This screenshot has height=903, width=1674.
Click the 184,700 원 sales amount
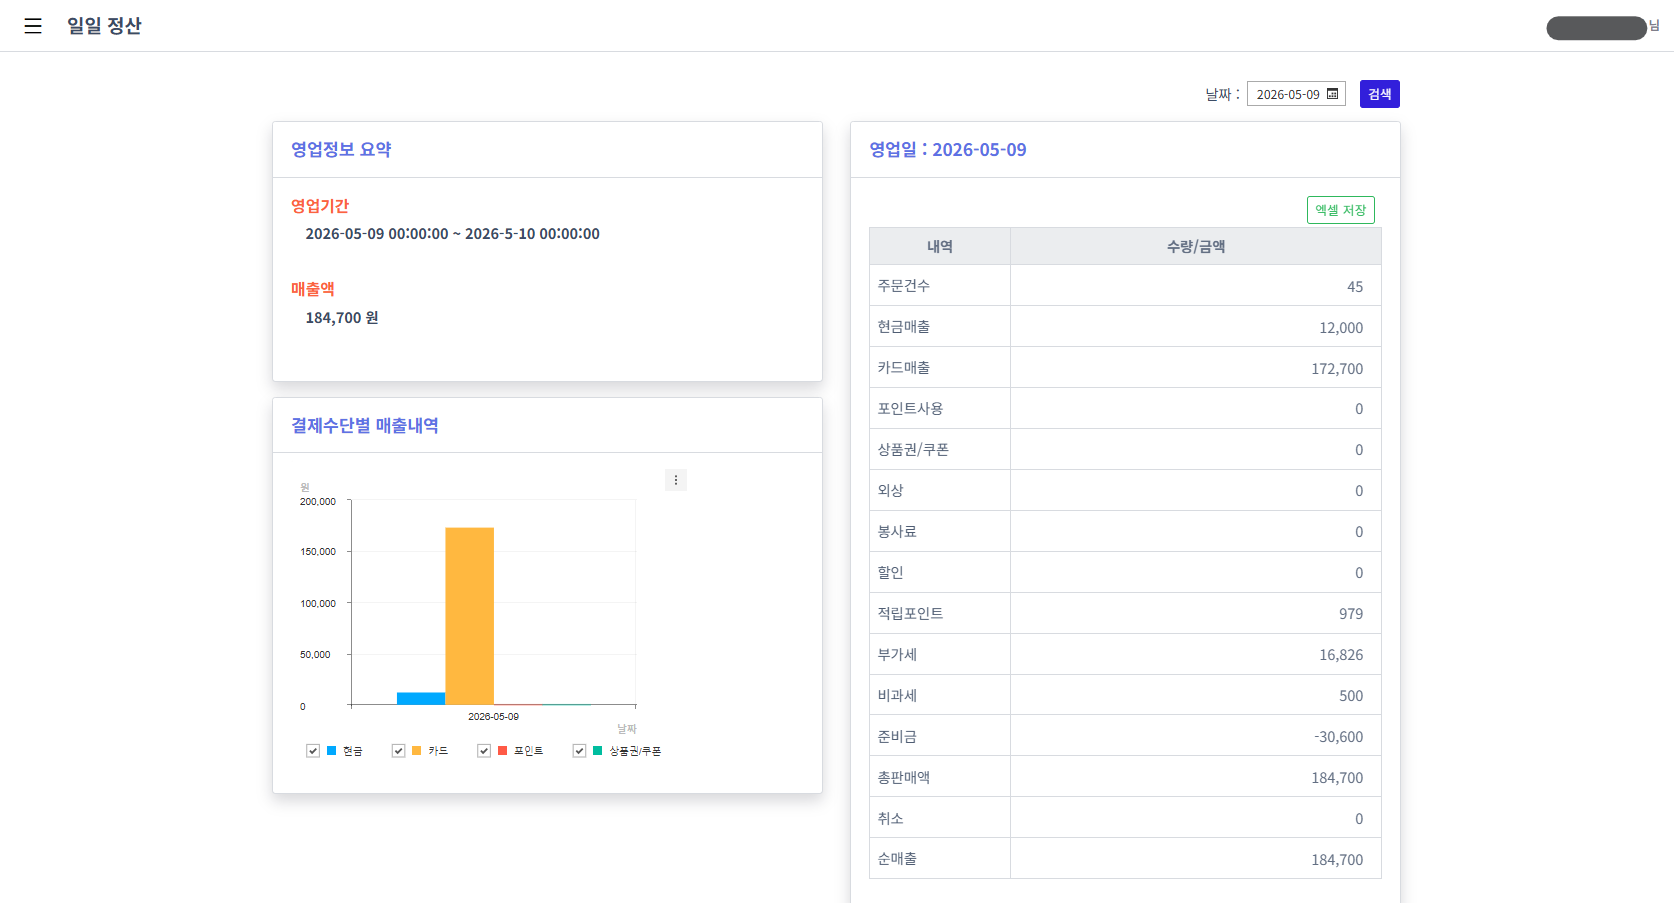342,318
